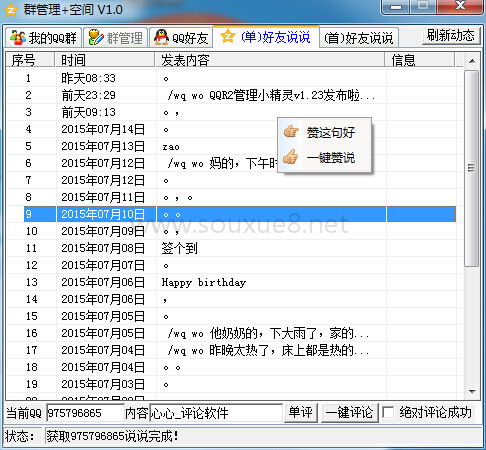Enable the 绝对评论成功 checkbox
The width and height of the screenshot is (486, 450).
coord(388,412)
